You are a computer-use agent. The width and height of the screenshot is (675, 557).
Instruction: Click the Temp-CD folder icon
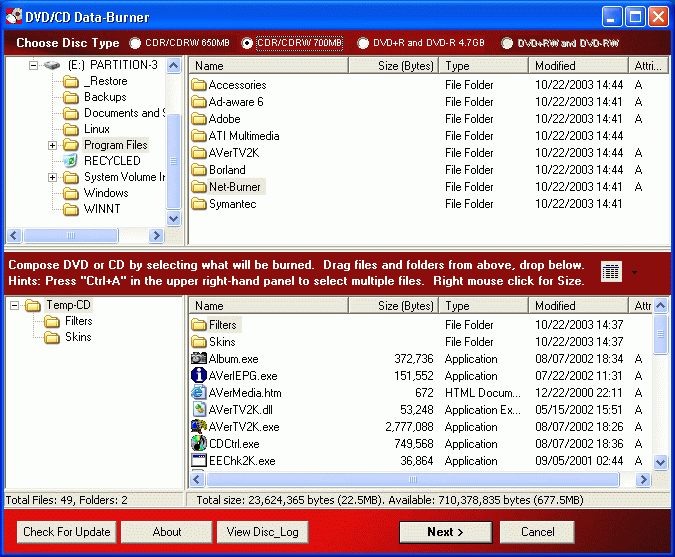[x=32, y=306]
